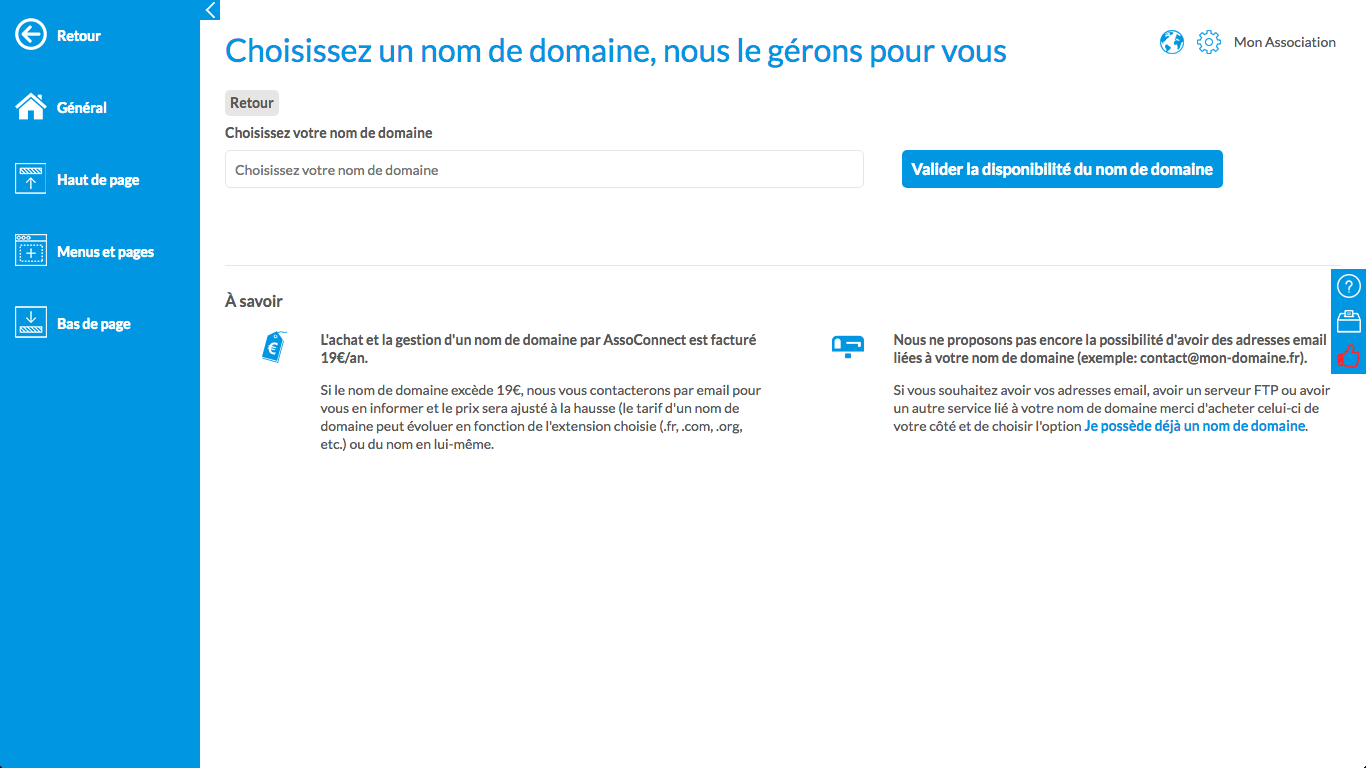Click the red thumbs-up icon on right edge
The width and height of the screenshot is (1366, 768).
click(1349, 356)
